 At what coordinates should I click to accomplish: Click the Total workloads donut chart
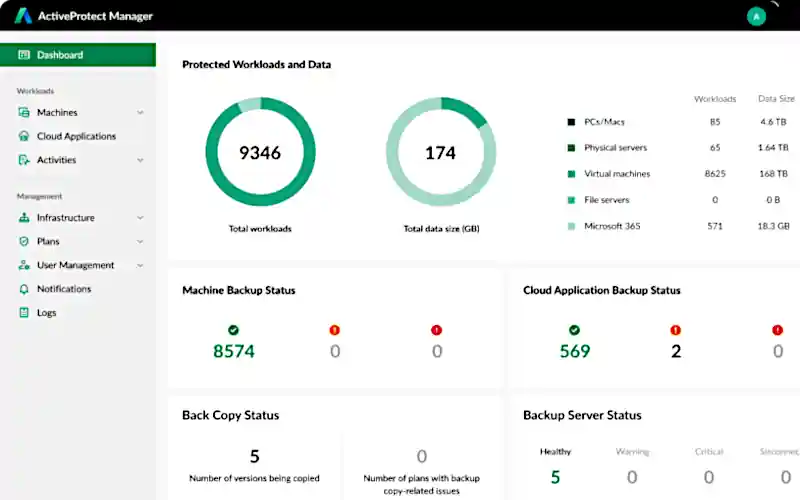point(260,152)
